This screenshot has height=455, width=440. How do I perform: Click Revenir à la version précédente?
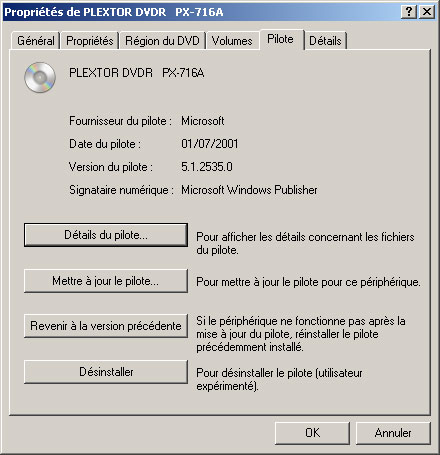click(x=106, y=326)
